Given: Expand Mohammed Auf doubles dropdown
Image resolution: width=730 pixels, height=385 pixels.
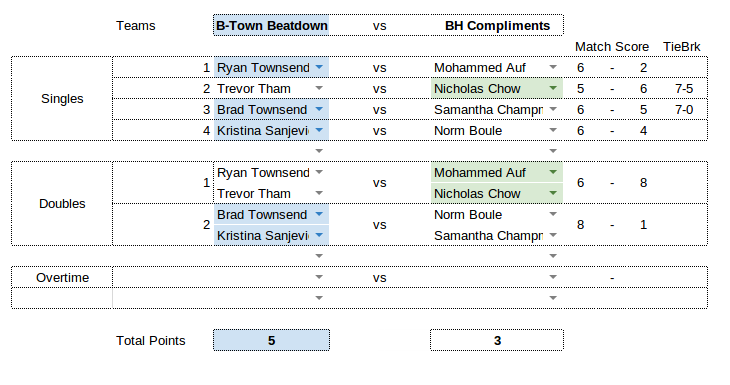Looking at the screenshot, I should [553, 172].
